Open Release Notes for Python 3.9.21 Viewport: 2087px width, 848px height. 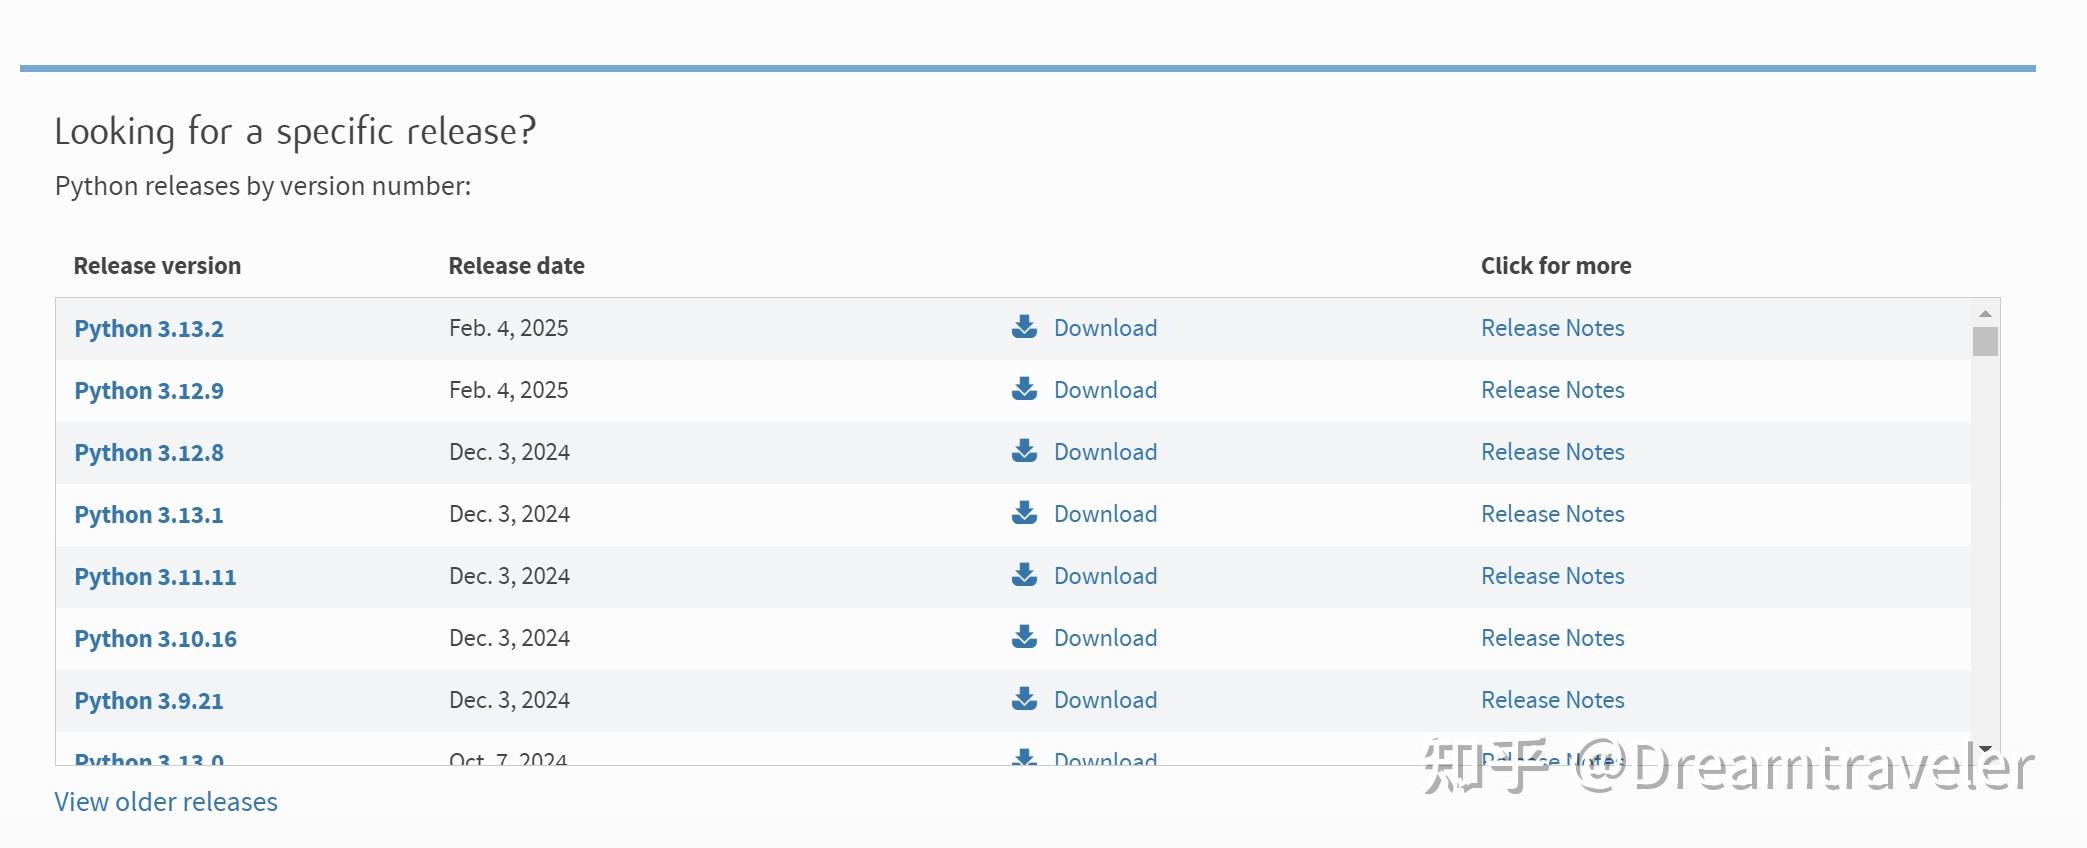point(1552,700)
